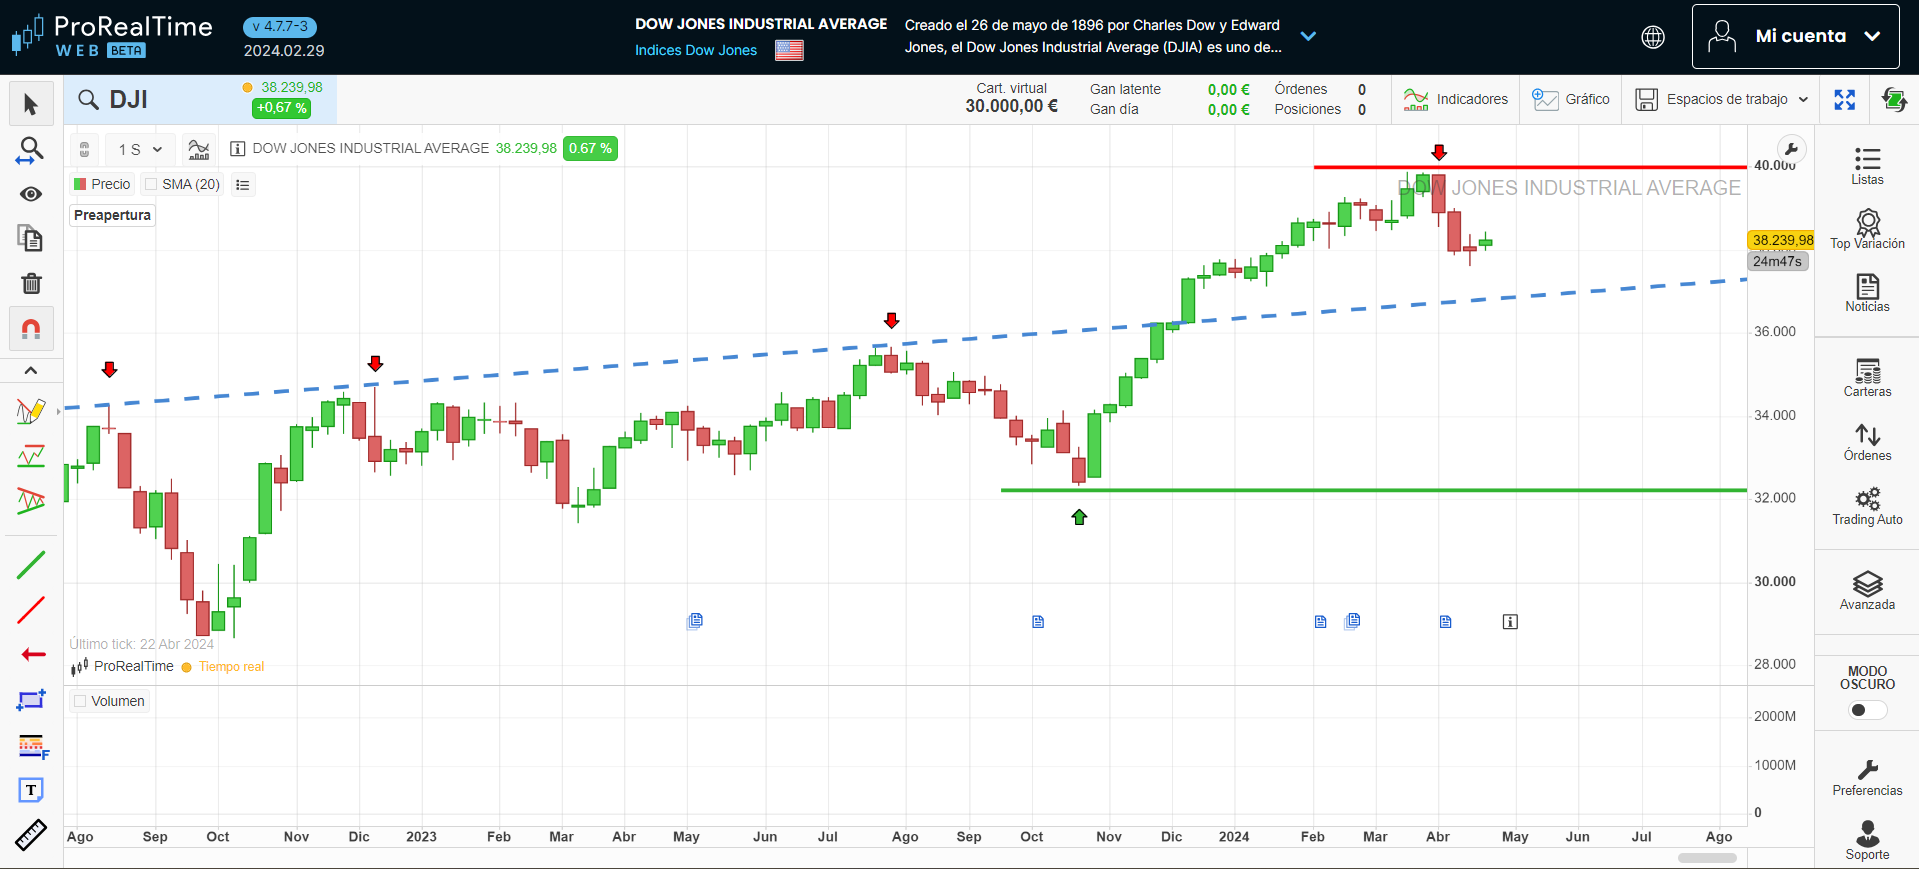Click the green support horizontal line
The width and height of the screenshot is (1919, 869).
(1373, 490)
